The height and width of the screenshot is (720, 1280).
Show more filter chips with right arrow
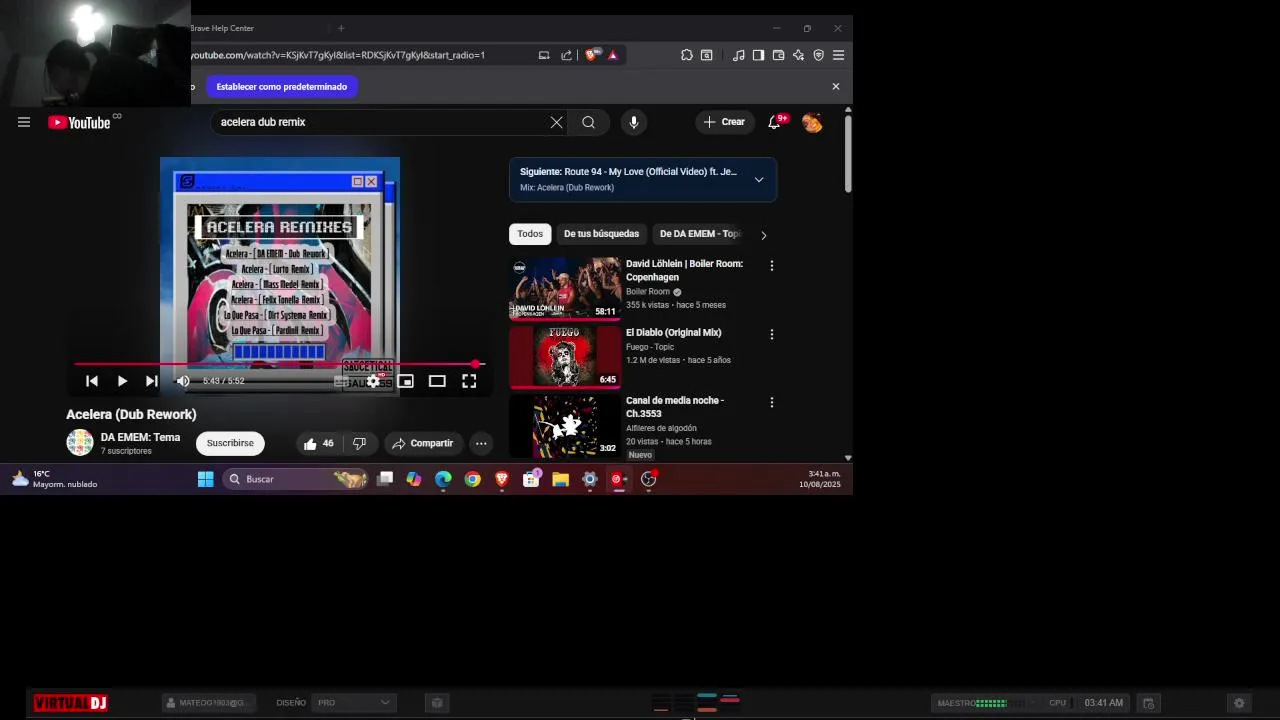pos(763,235)
